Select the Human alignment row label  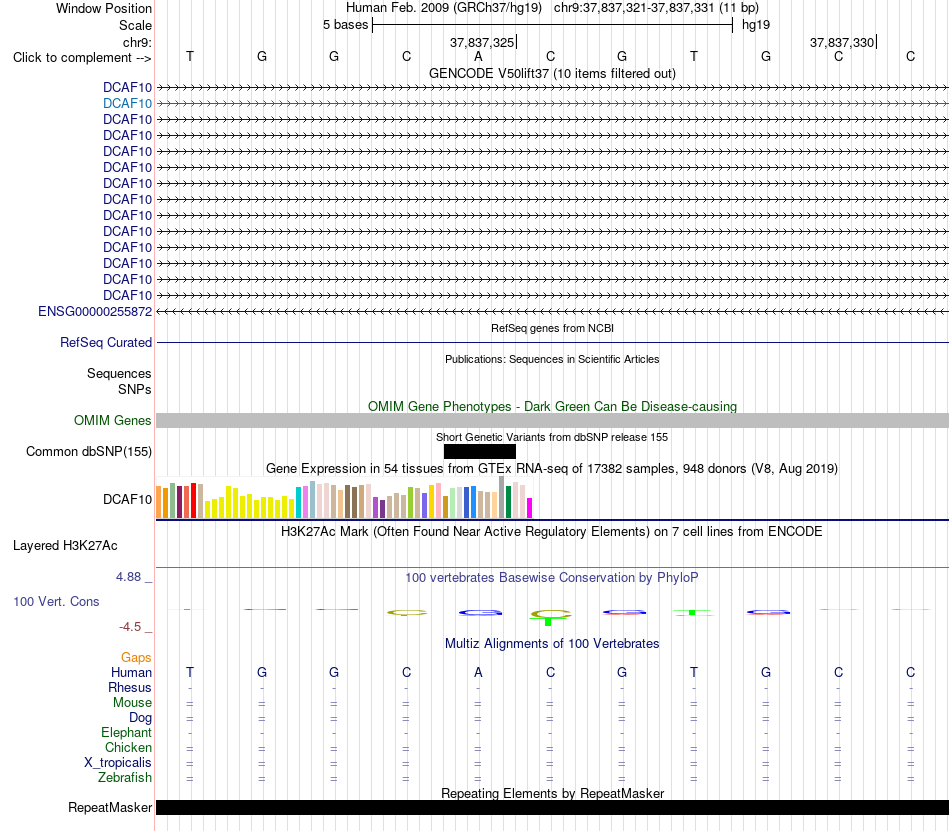(x=131, y=673)
